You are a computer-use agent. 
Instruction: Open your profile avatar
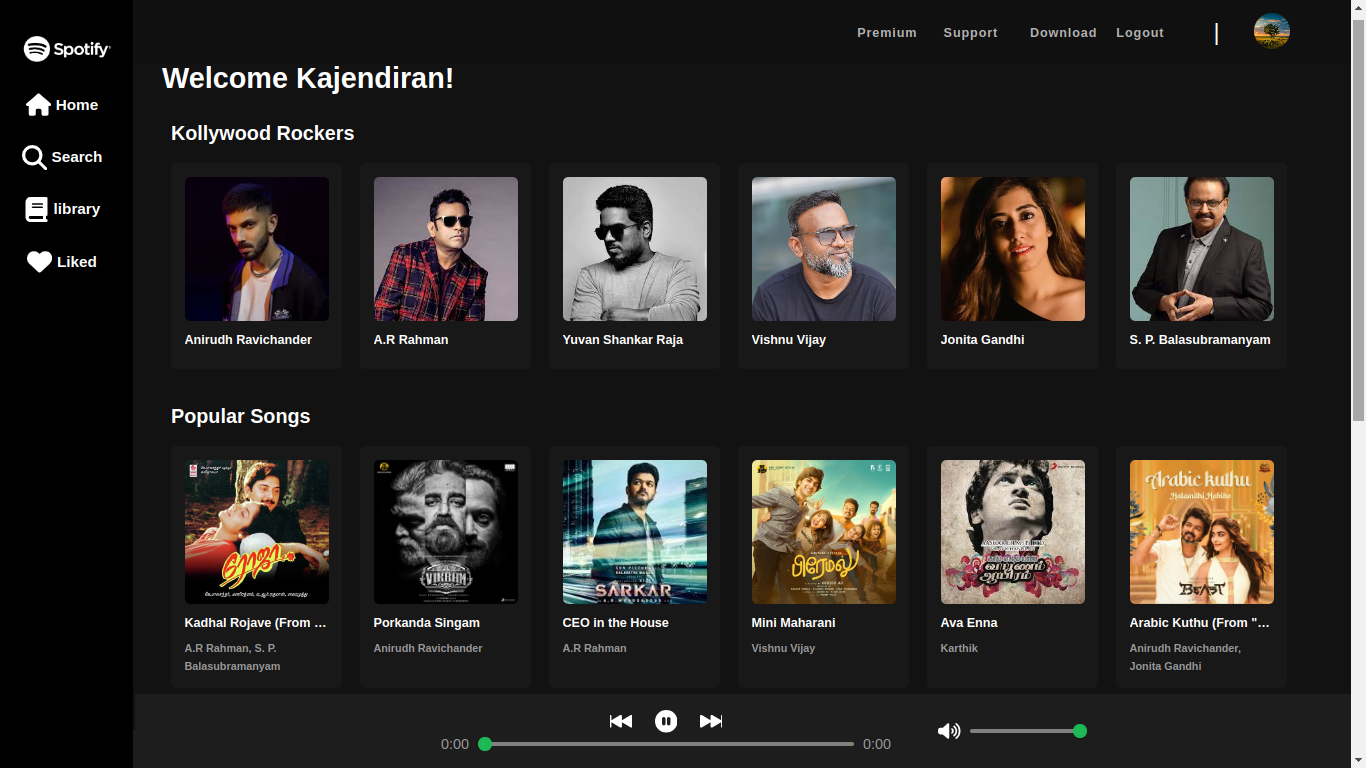click(1271, 31)
